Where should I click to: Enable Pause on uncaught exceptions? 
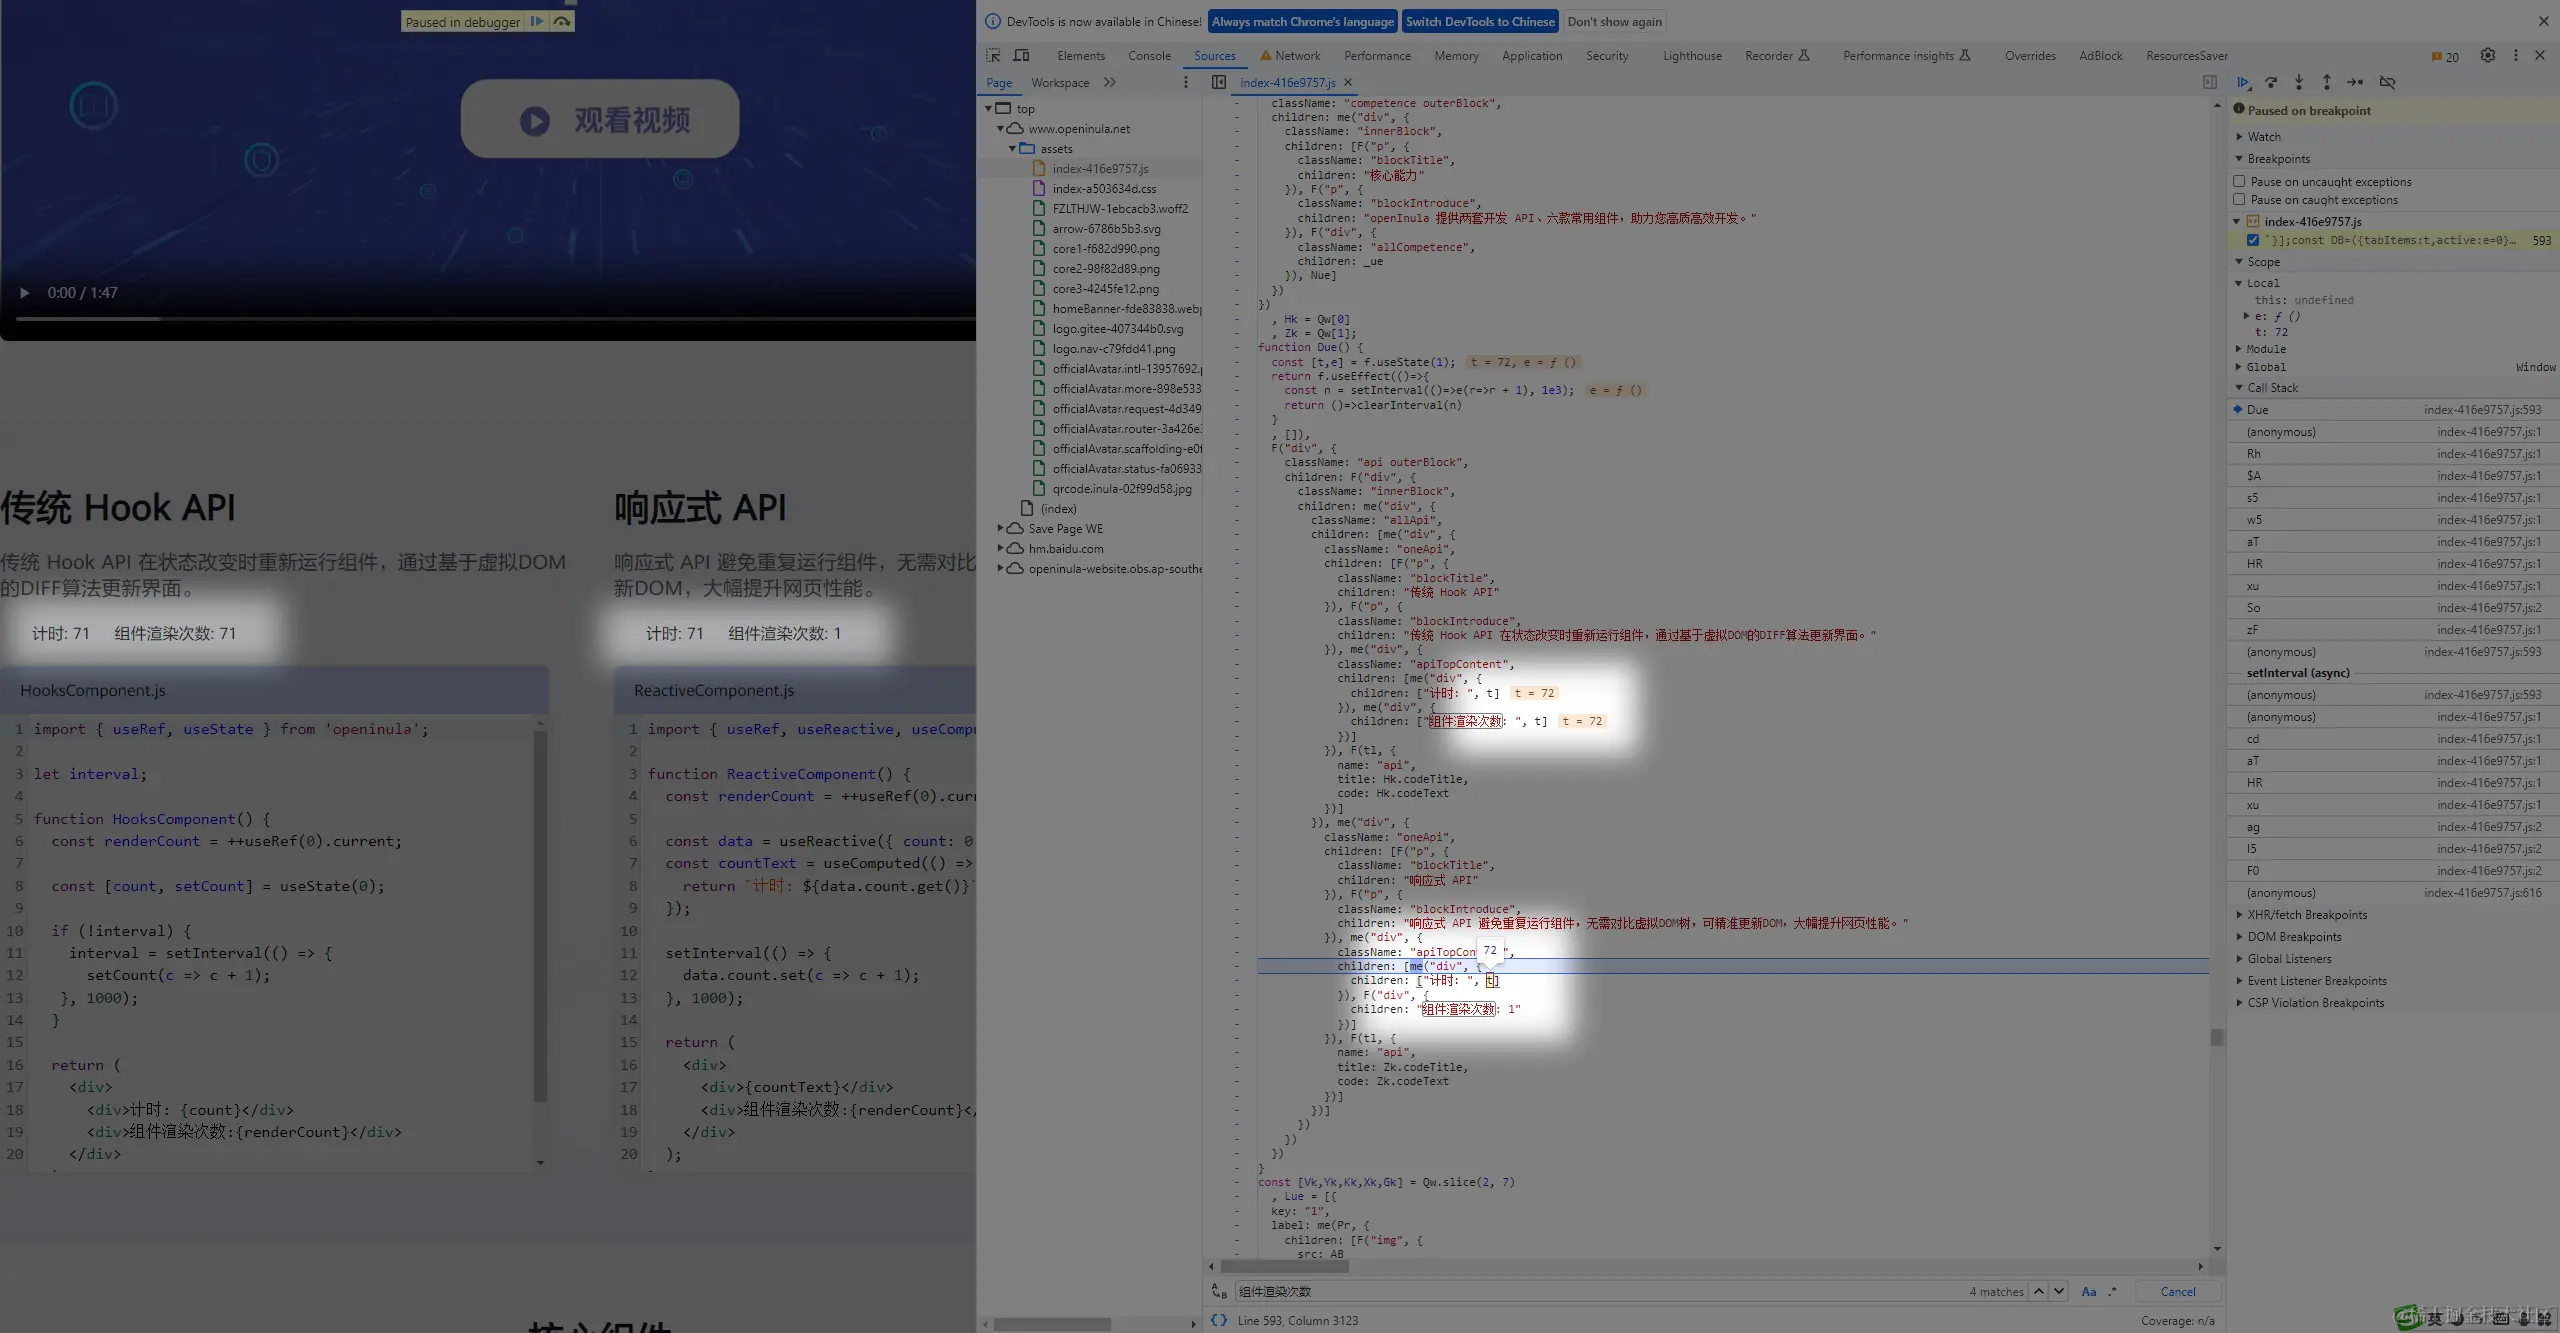tap(2240, 182)
